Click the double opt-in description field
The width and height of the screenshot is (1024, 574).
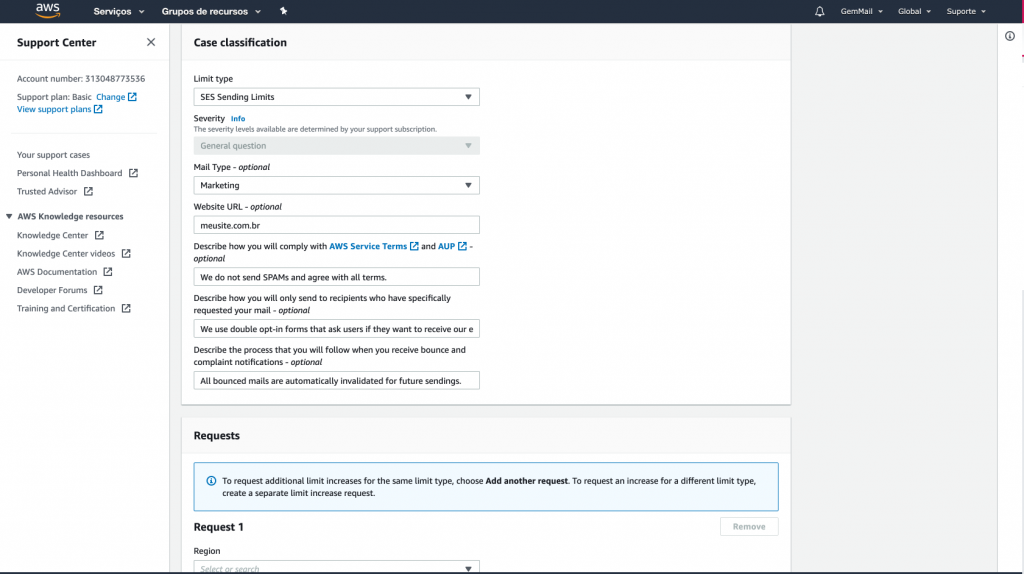tap(336, 328)
